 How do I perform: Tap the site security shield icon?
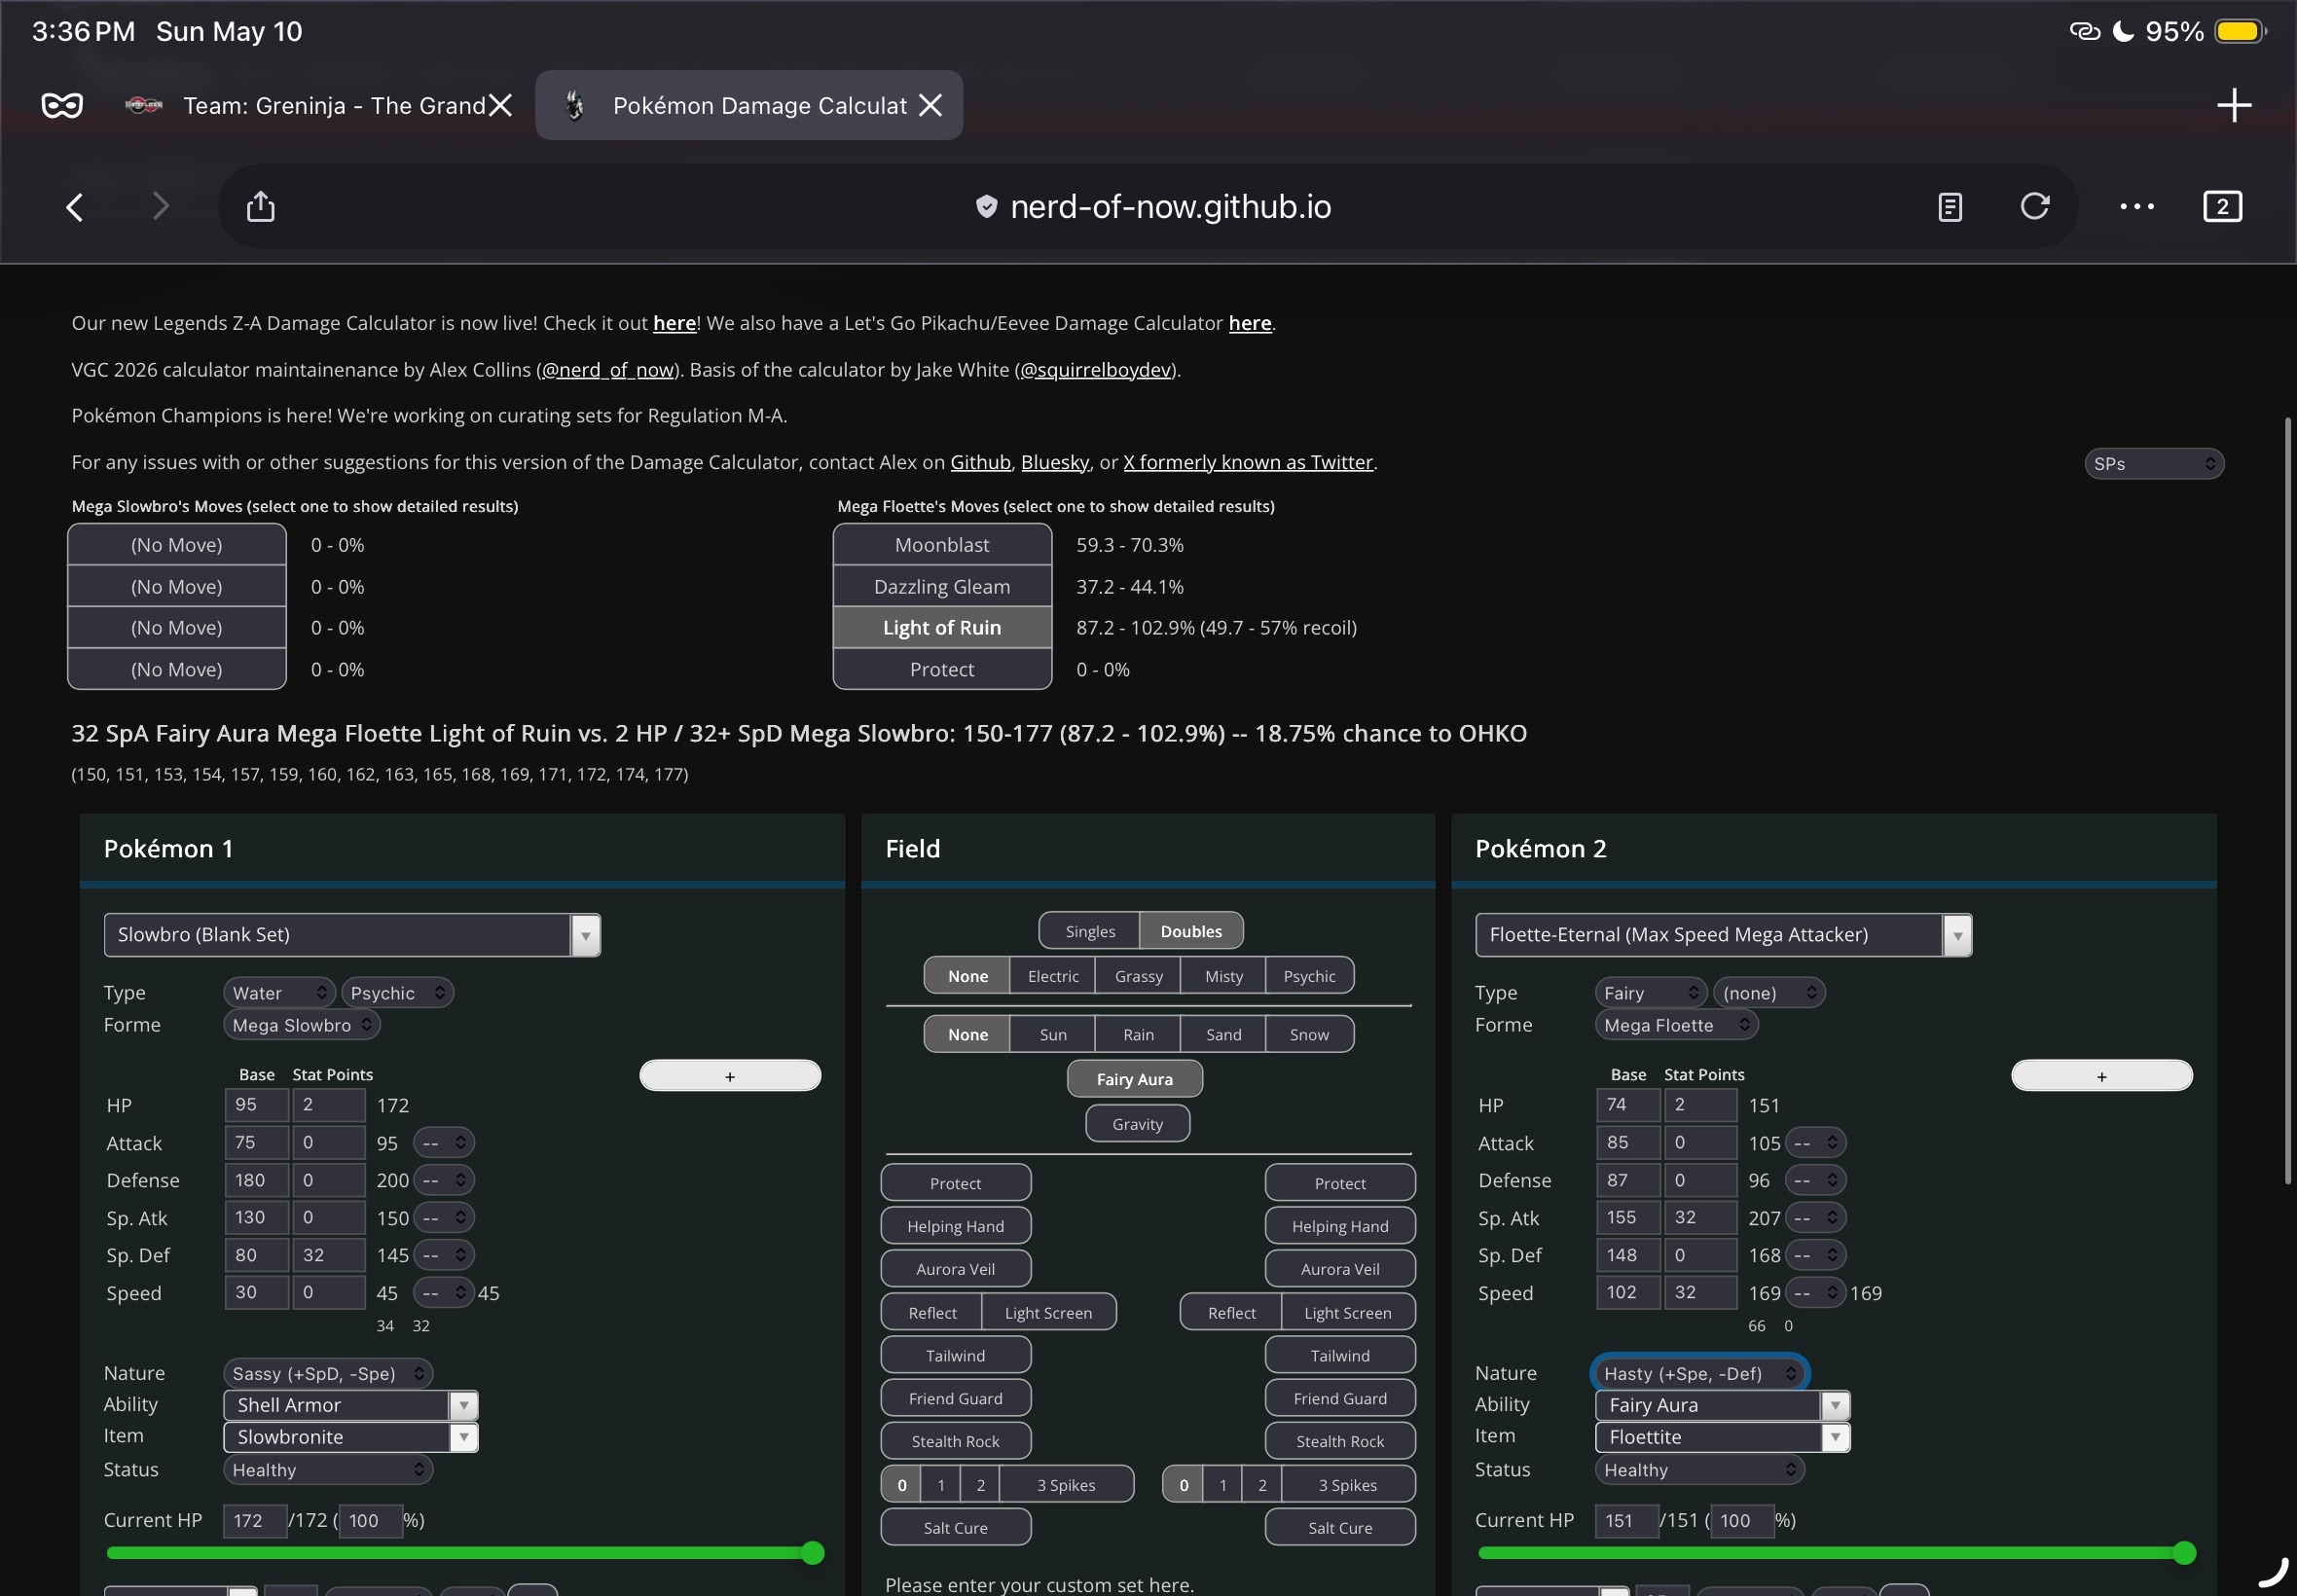[986, 206]
